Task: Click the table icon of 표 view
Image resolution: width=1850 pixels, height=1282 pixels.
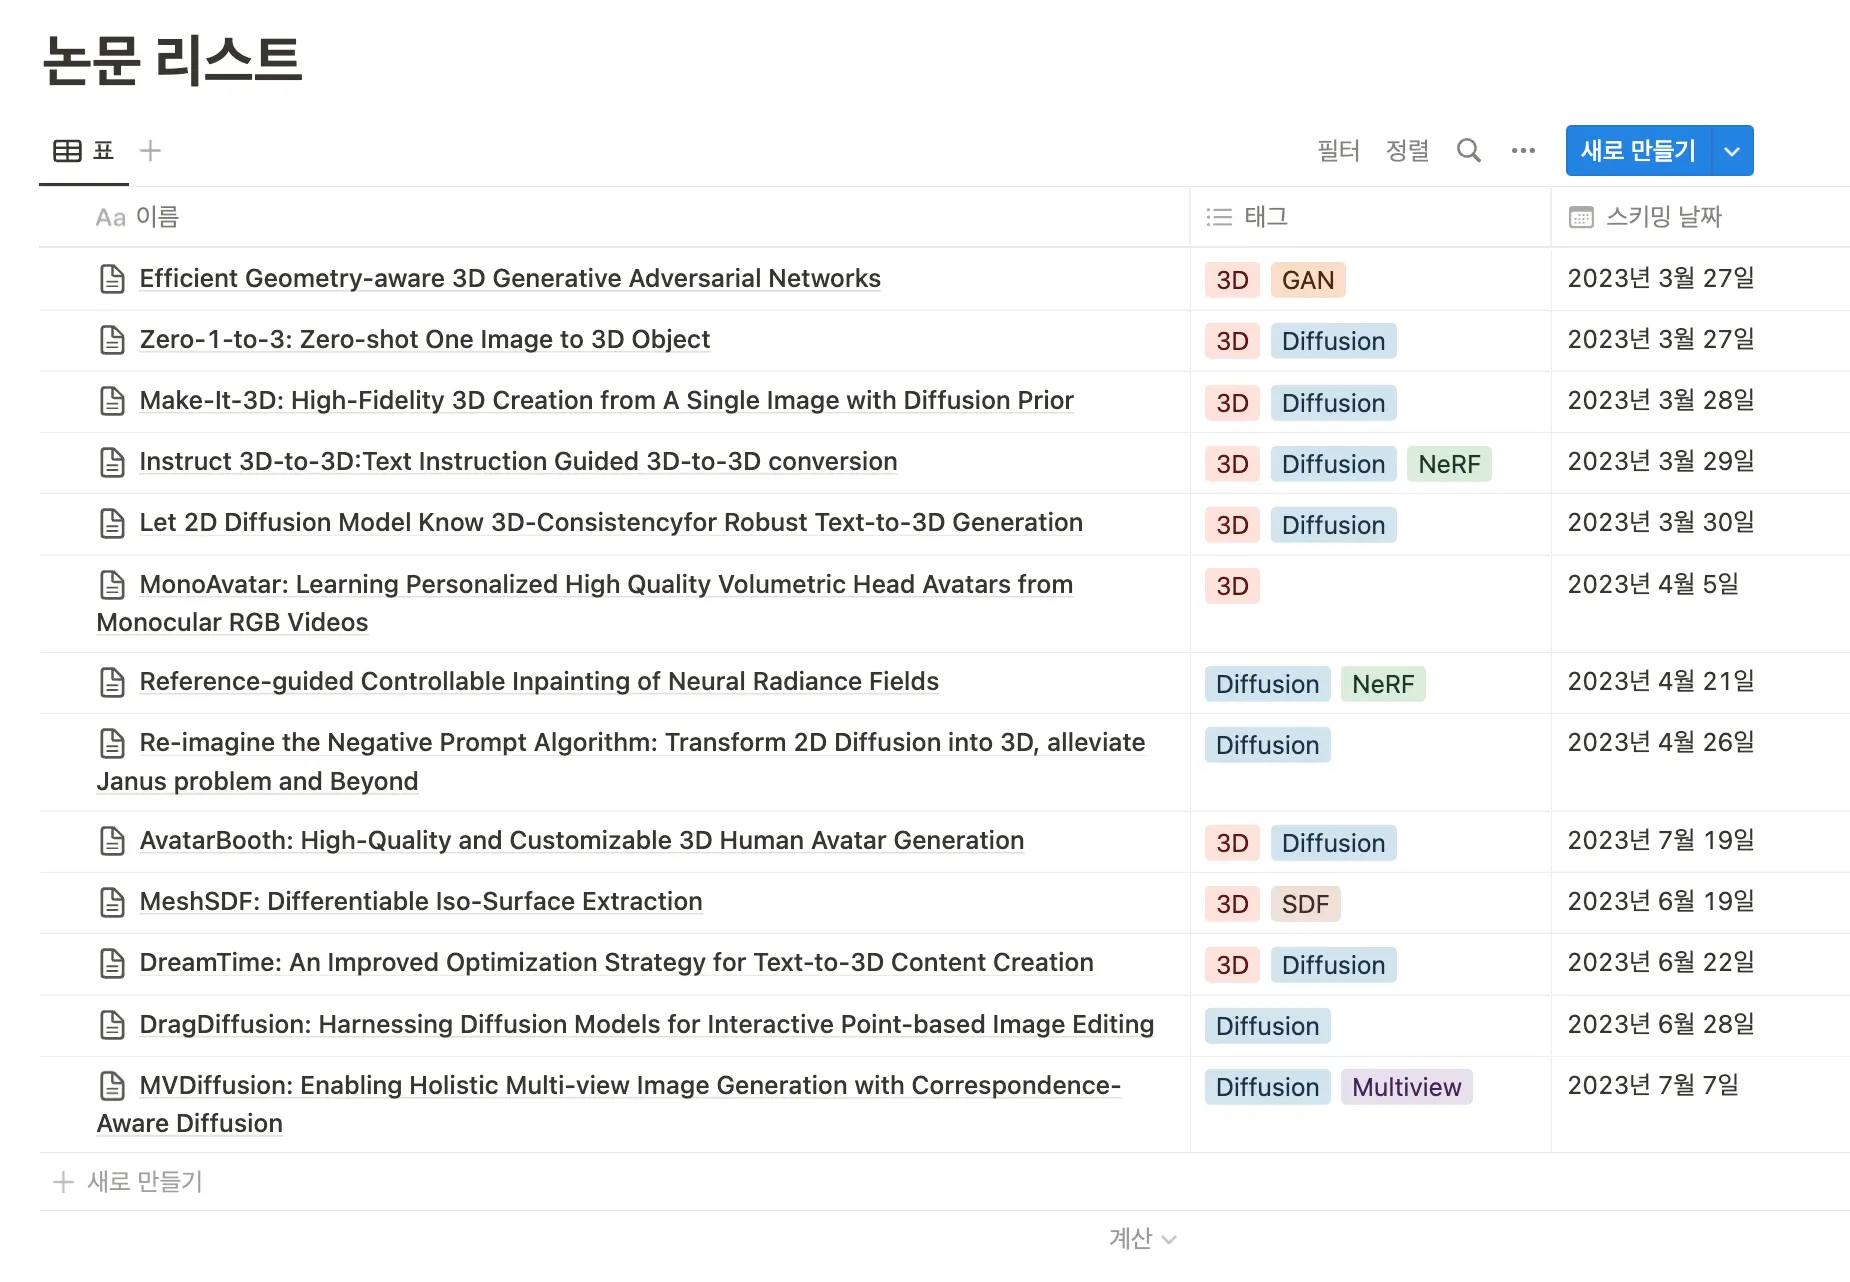Action: pos(67,151)
